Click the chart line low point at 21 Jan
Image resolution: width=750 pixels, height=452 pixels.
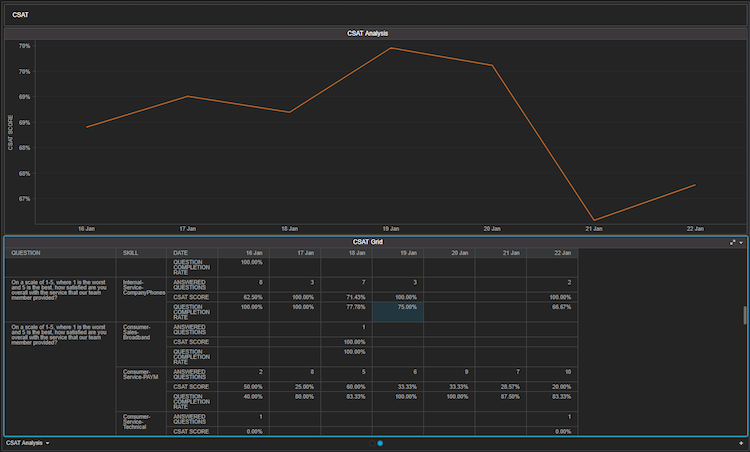[x=594, y=220]
